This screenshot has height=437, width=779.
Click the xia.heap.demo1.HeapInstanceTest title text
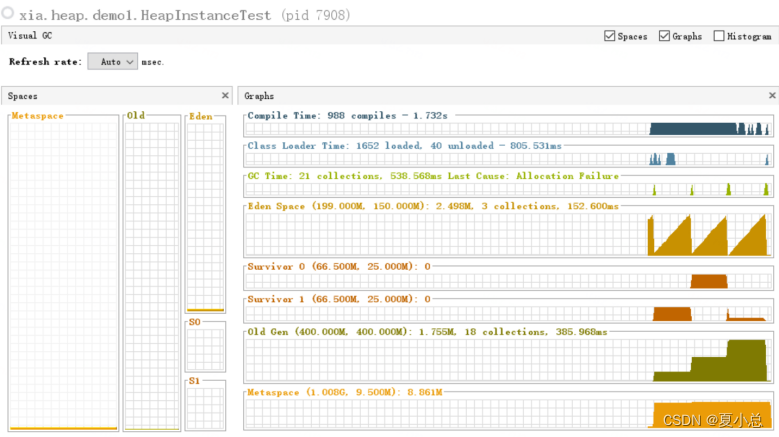[x=145, y=15]
